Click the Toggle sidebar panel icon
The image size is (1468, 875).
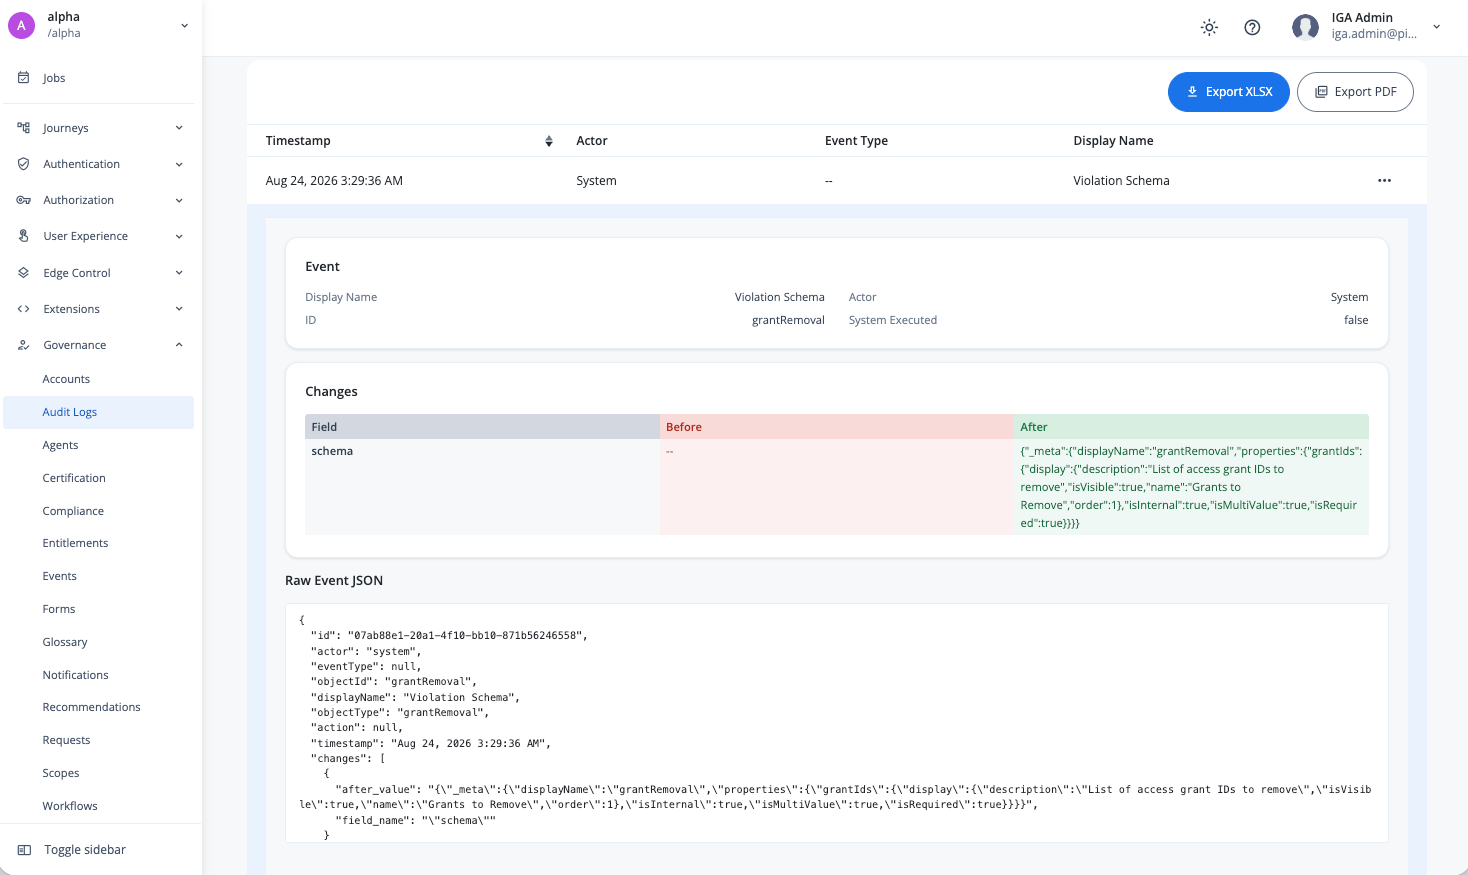click(x=24, y=850)
